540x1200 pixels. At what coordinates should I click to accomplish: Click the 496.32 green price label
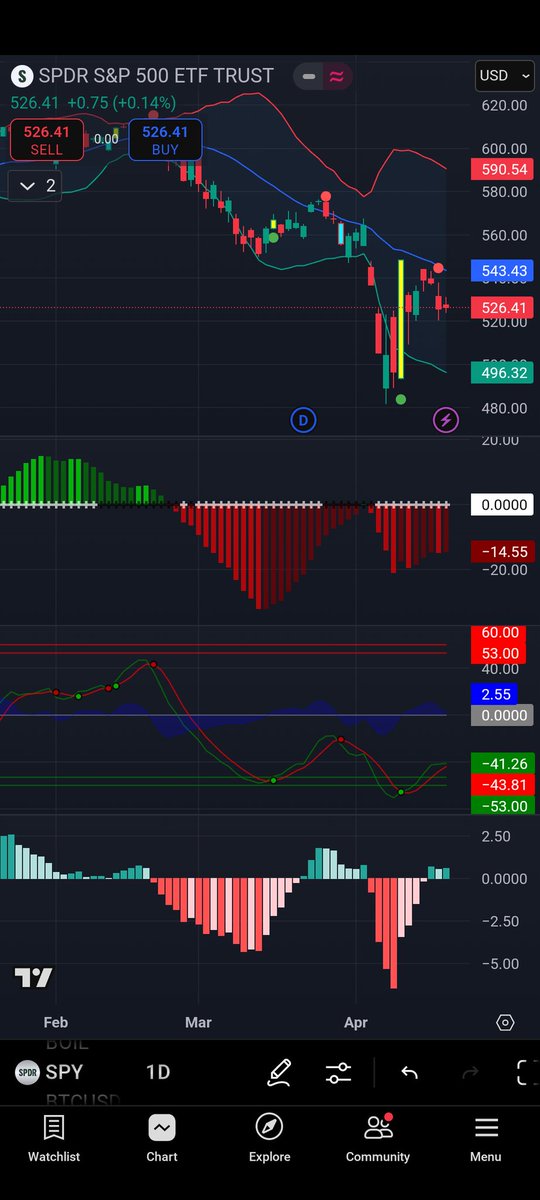[x=504, y=372]
